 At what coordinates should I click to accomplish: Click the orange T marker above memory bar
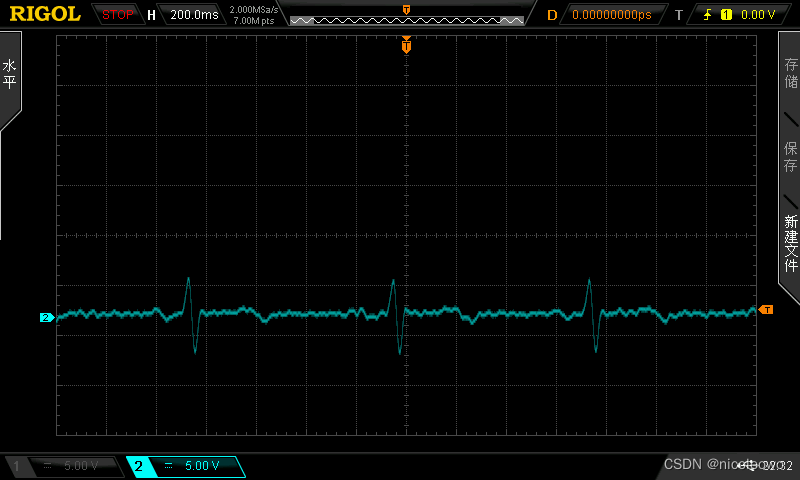pyautogui.click(x=407, y=10)
